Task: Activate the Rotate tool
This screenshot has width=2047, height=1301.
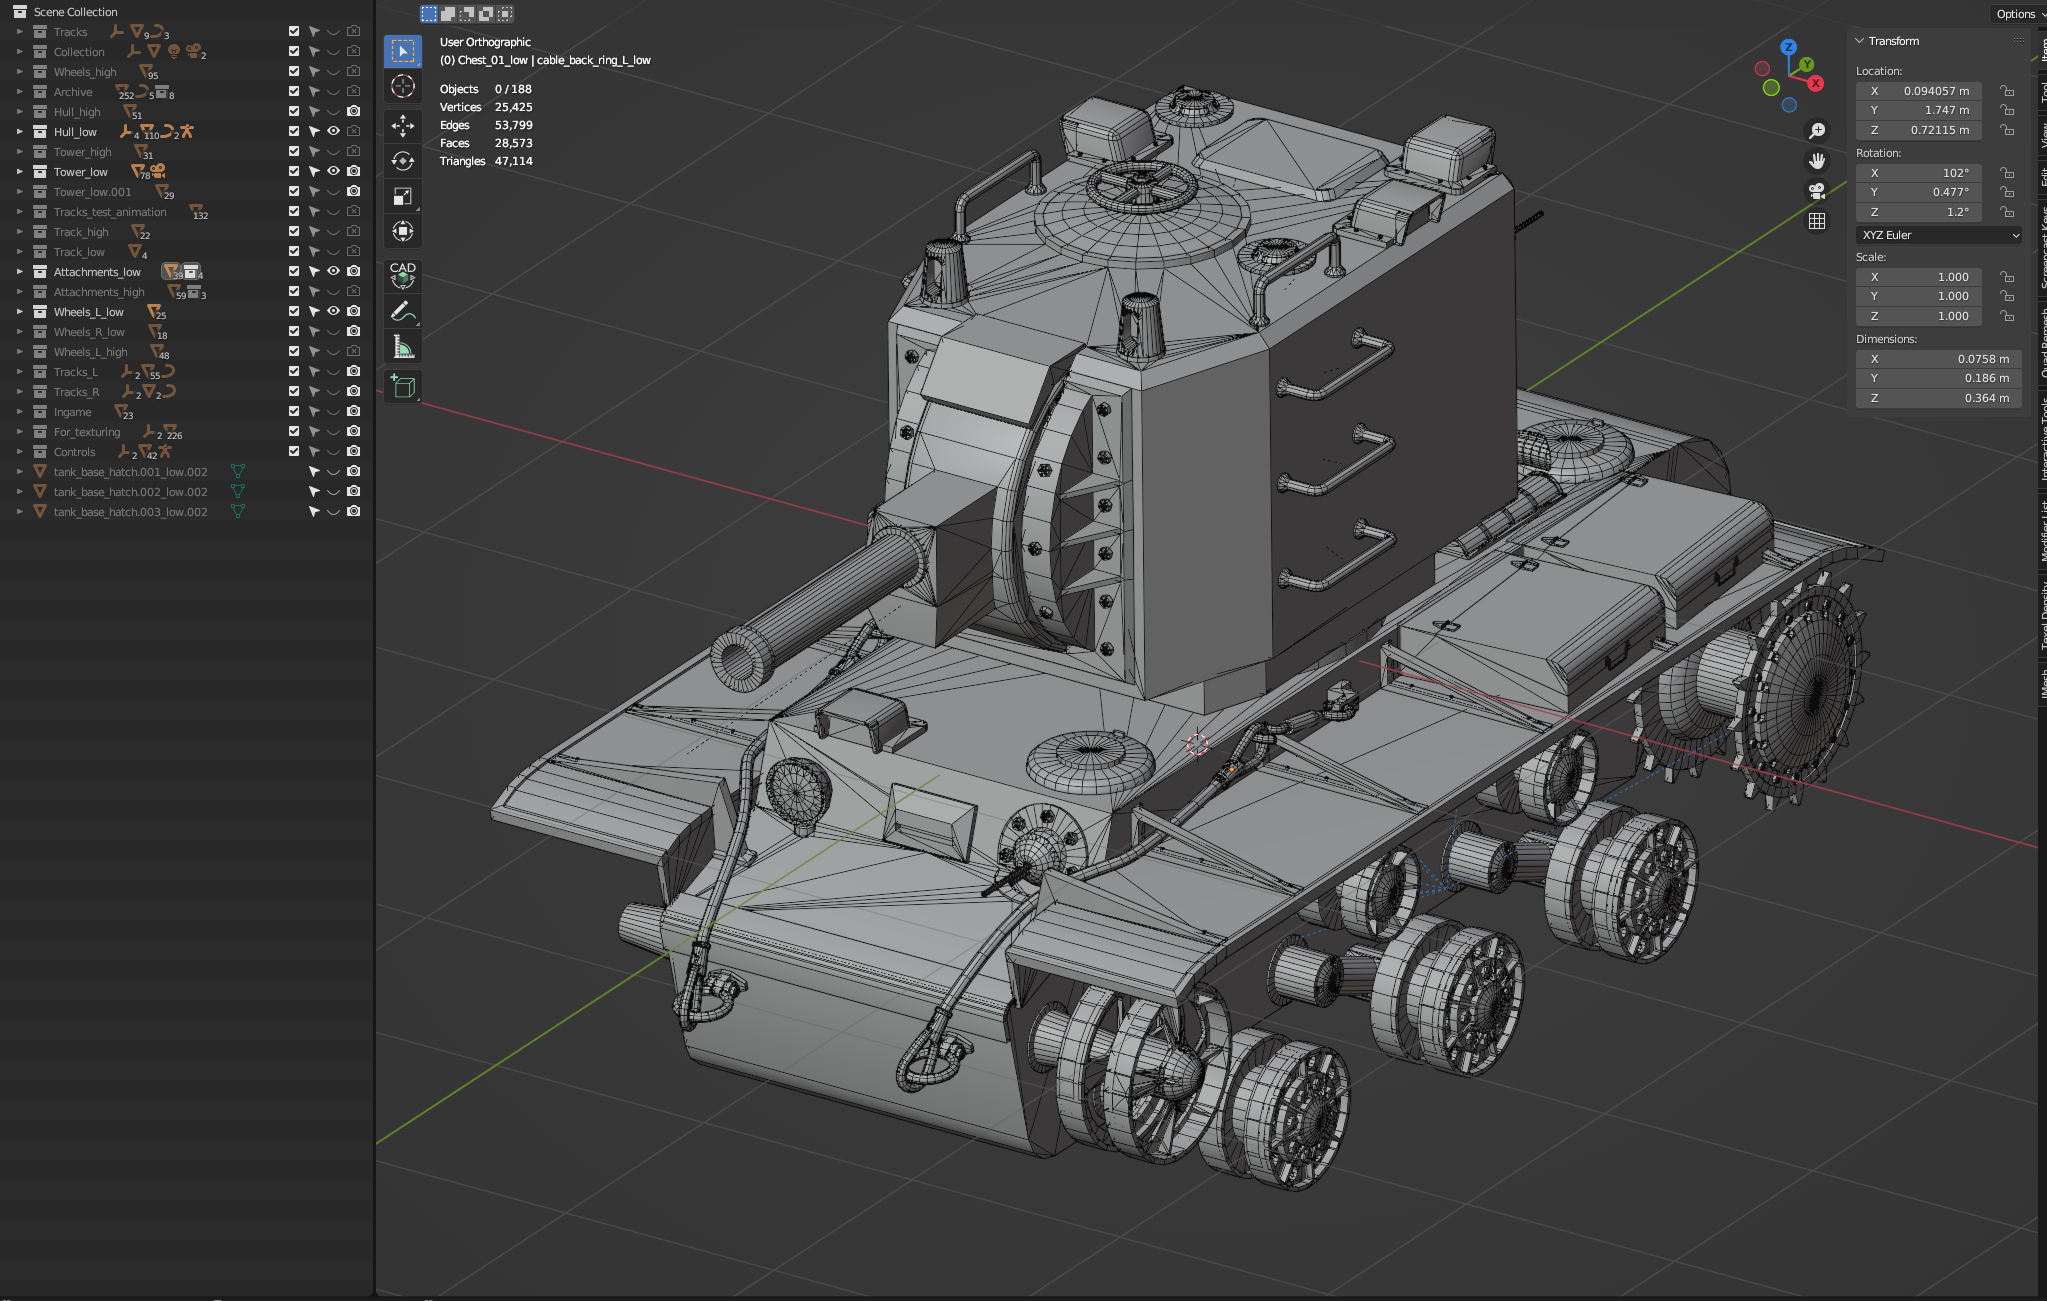Action: pos(403,161)
